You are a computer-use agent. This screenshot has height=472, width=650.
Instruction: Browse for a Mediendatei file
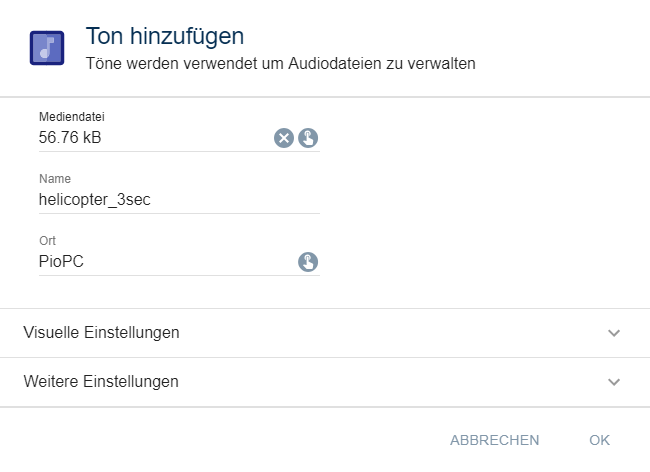click(308, 138)
